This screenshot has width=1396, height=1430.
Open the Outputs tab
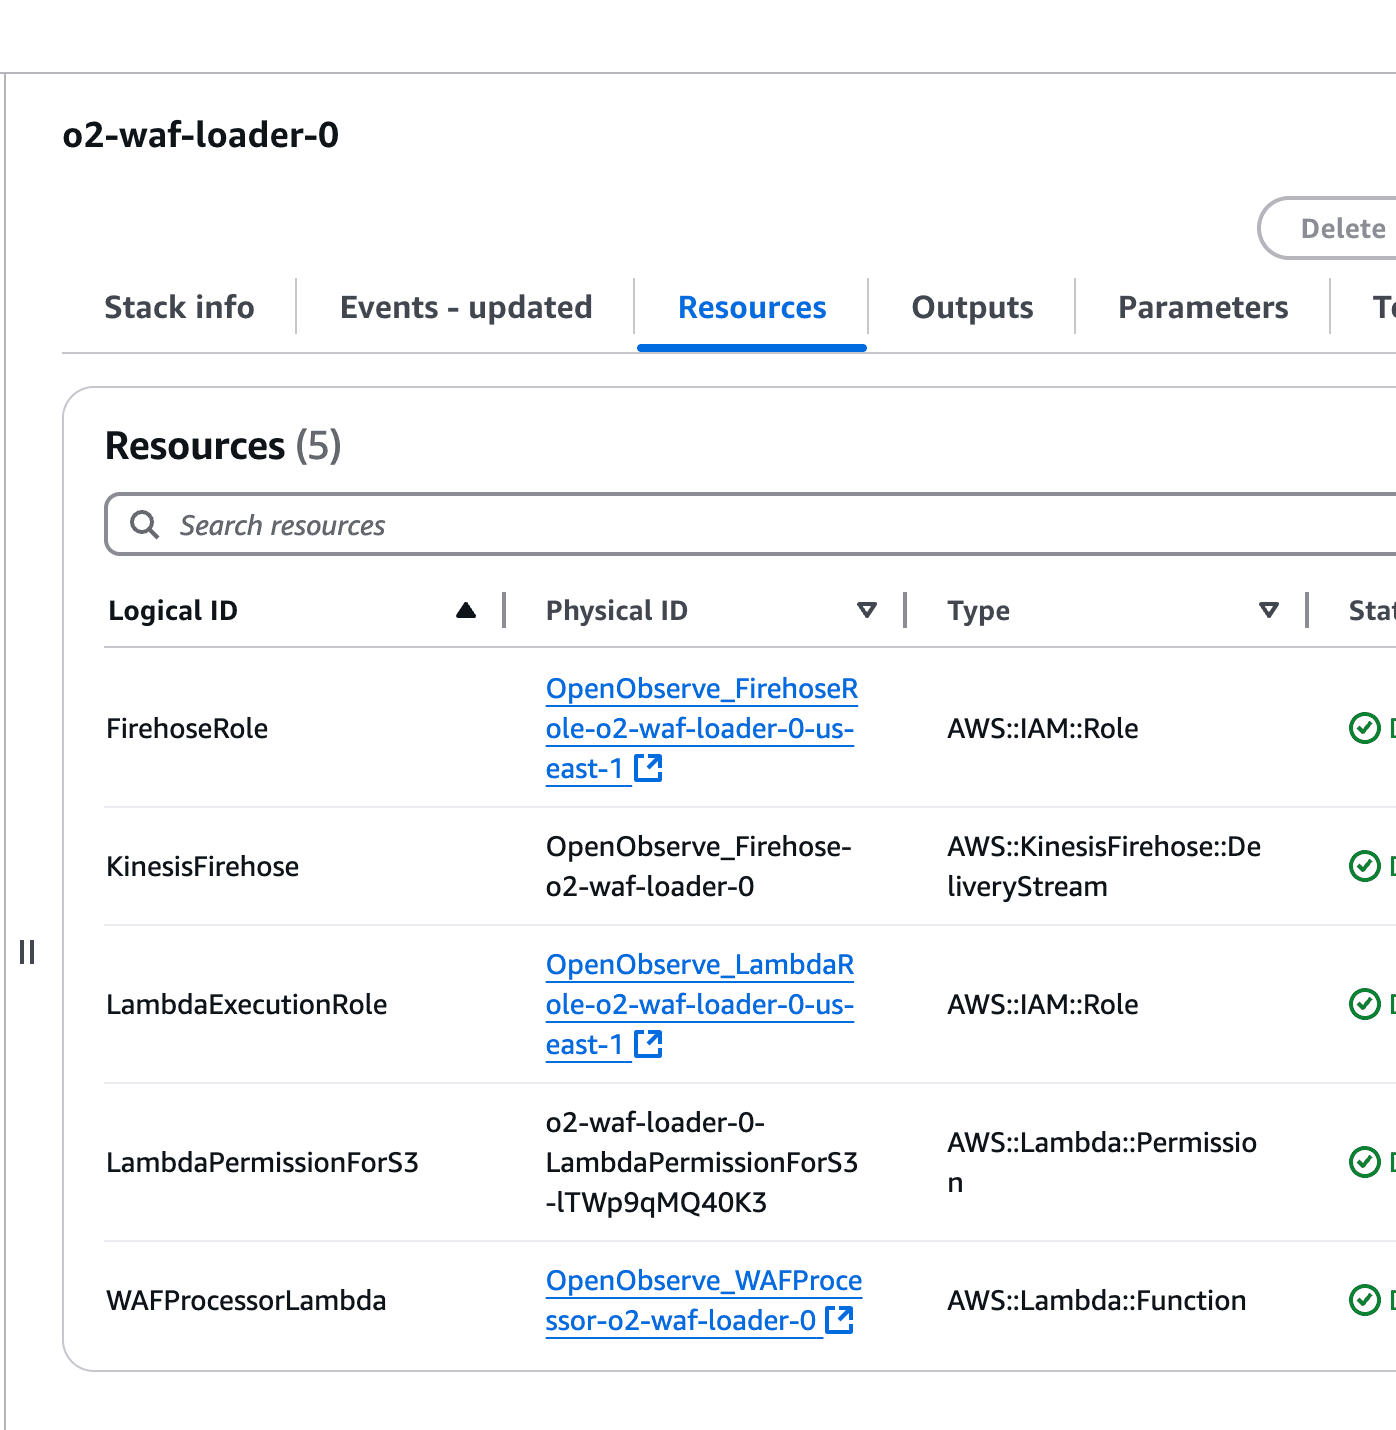pyautogui.click(x=972, y=307)
